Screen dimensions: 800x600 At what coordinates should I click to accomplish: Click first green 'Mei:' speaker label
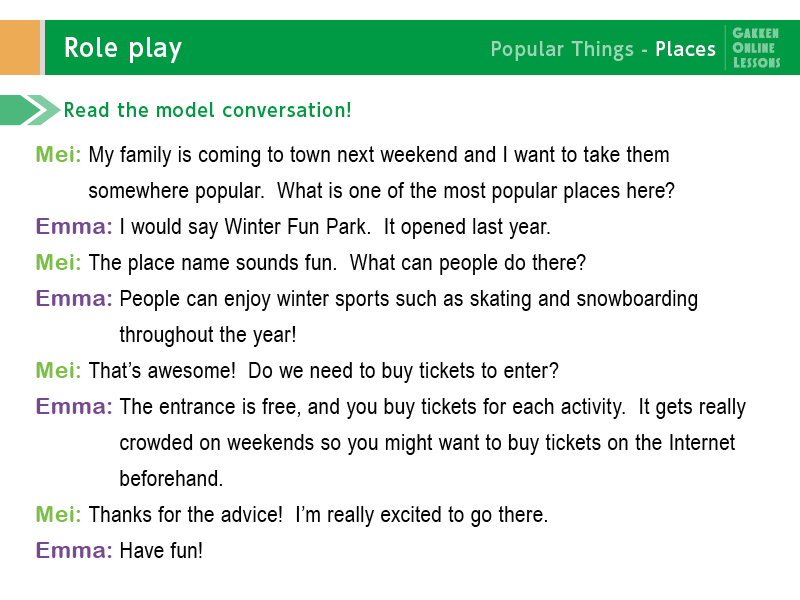[58, 154]
